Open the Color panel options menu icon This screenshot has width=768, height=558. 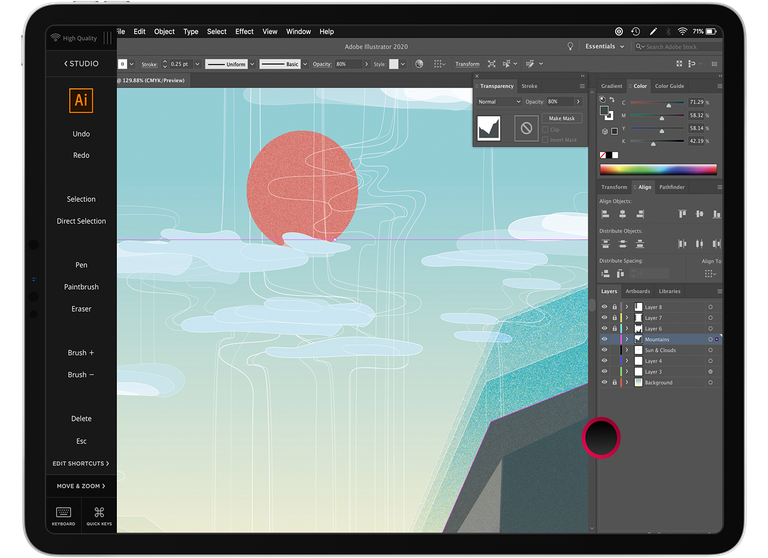pyautogui.click(x=719, y=86)
